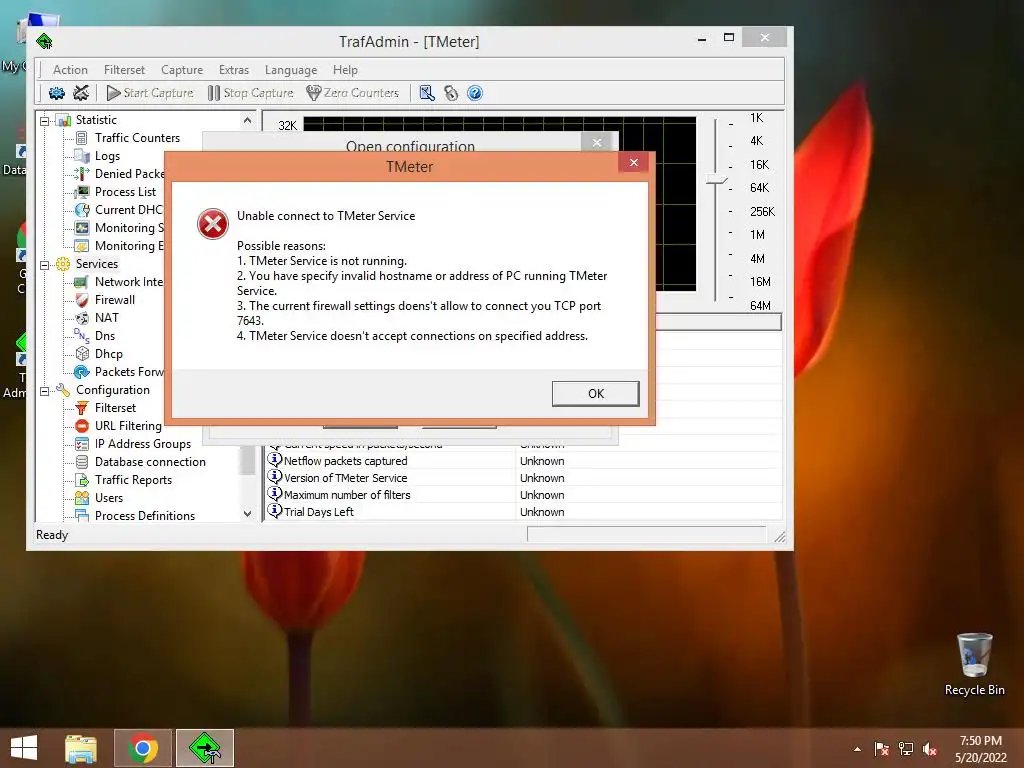Select Process List in the tree
This screenshot has width=1024, height=768.
[x=125, y=192]
